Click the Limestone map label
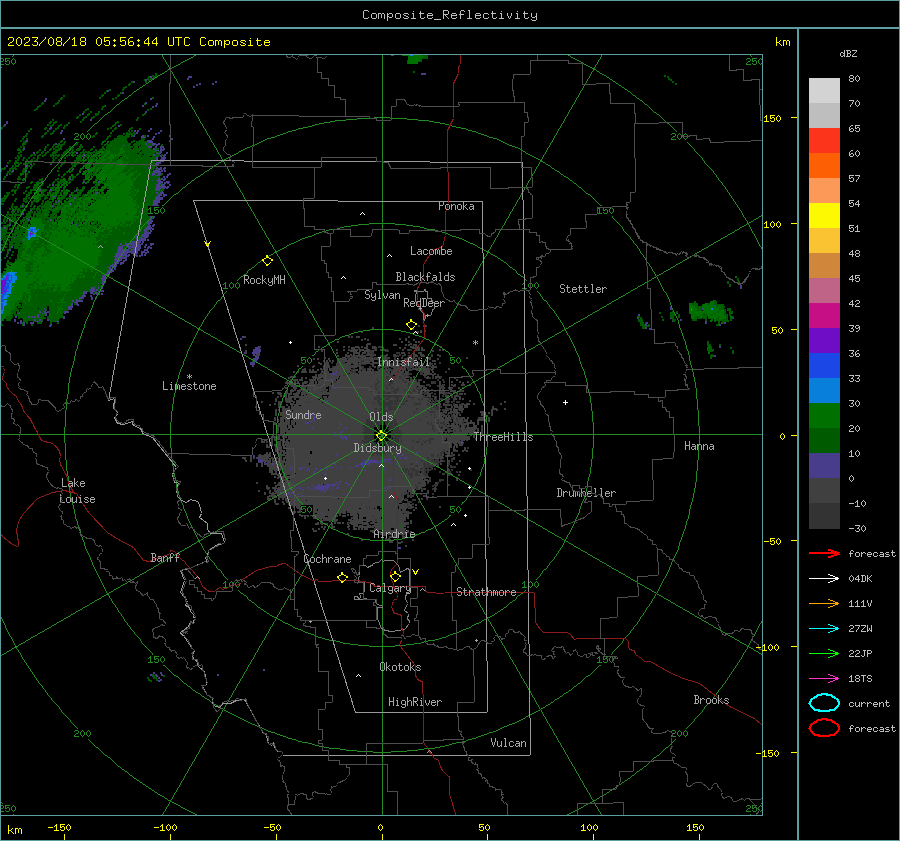900x841 pixels. tap(189, 386)
